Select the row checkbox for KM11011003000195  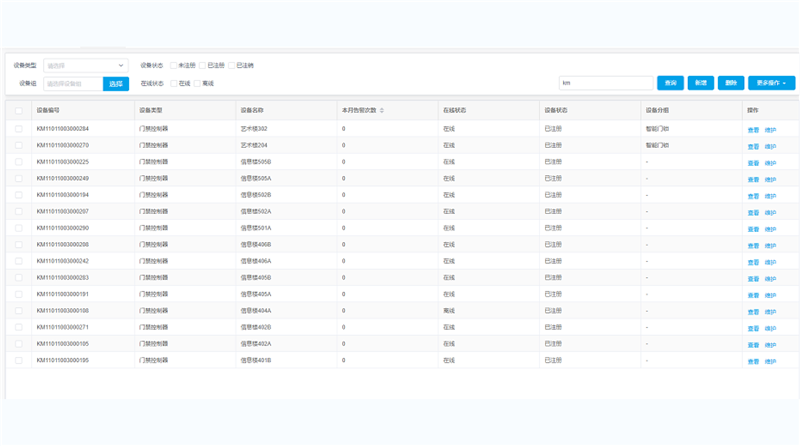coord(19,360)
